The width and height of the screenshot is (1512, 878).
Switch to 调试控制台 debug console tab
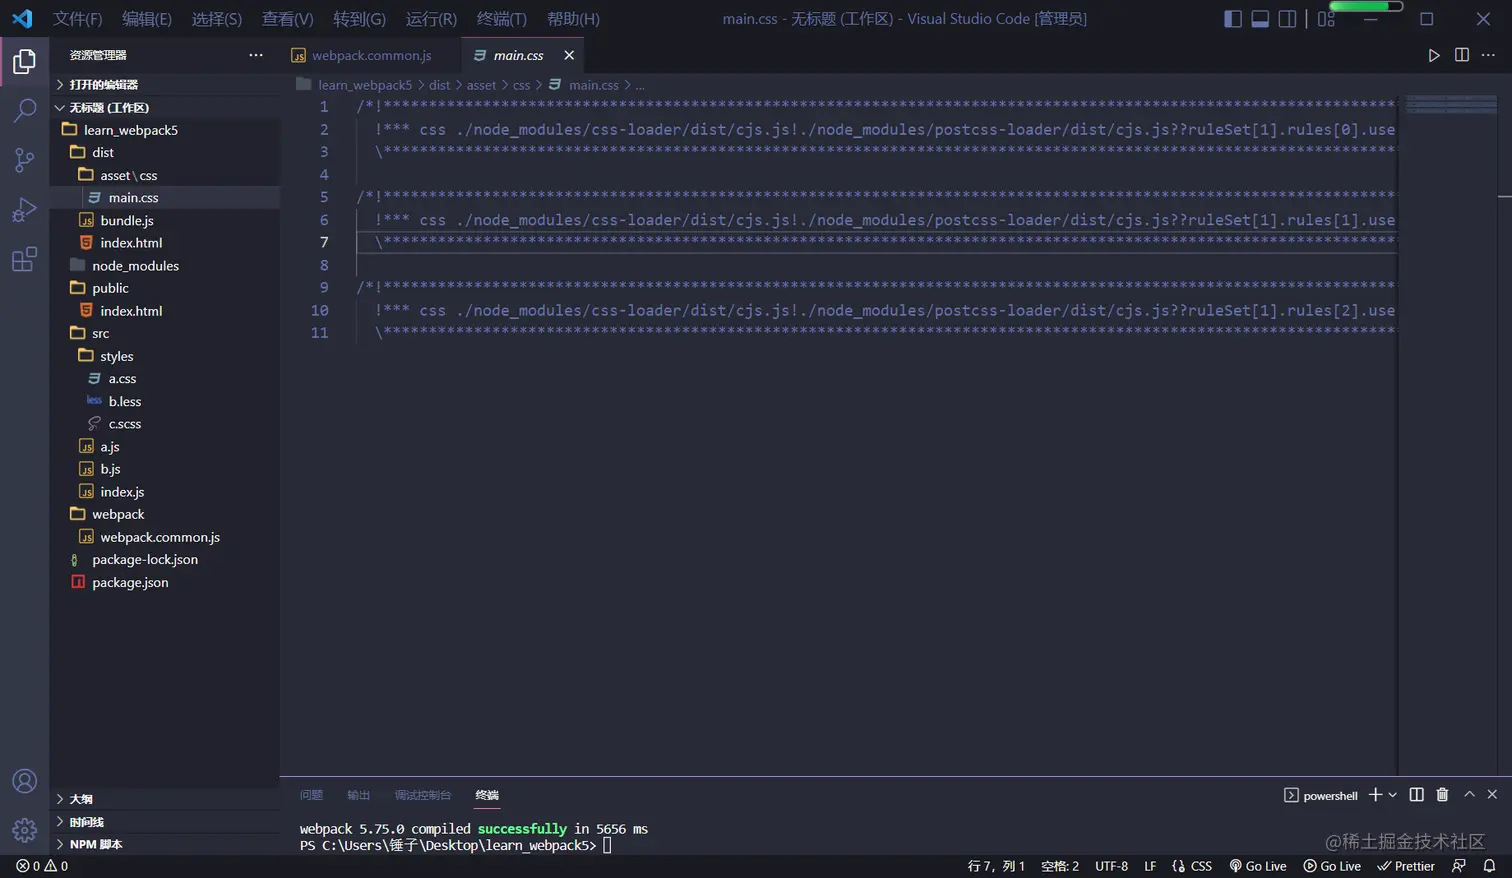[423, 795]
